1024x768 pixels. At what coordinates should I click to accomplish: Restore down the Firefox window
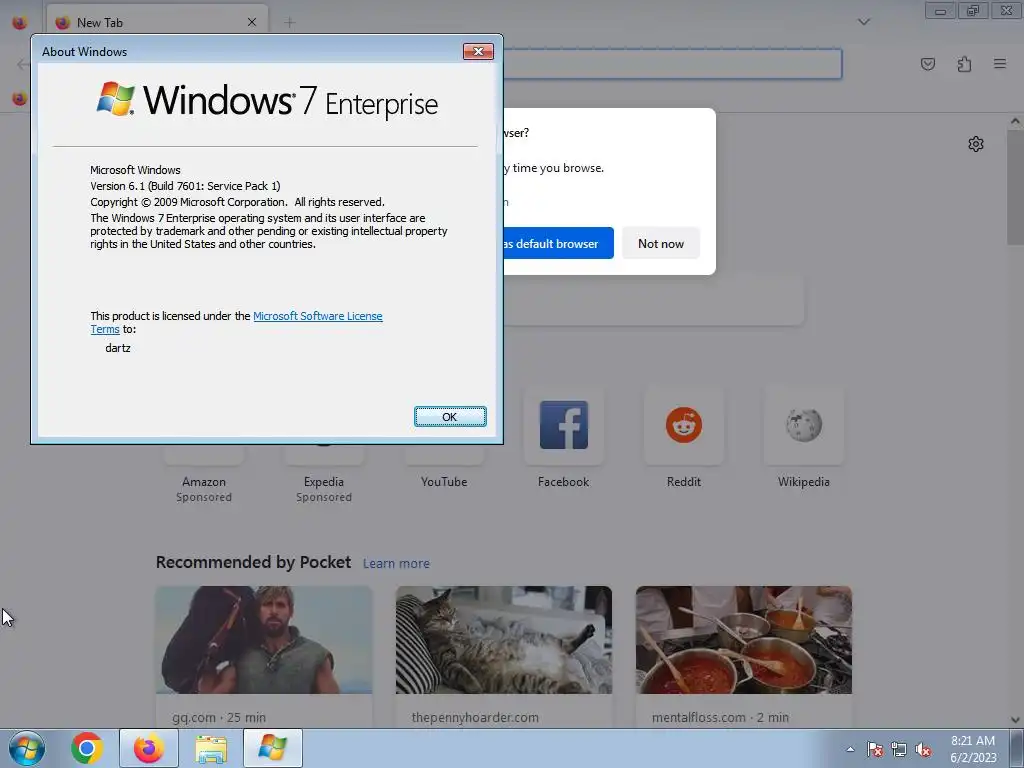973,10
